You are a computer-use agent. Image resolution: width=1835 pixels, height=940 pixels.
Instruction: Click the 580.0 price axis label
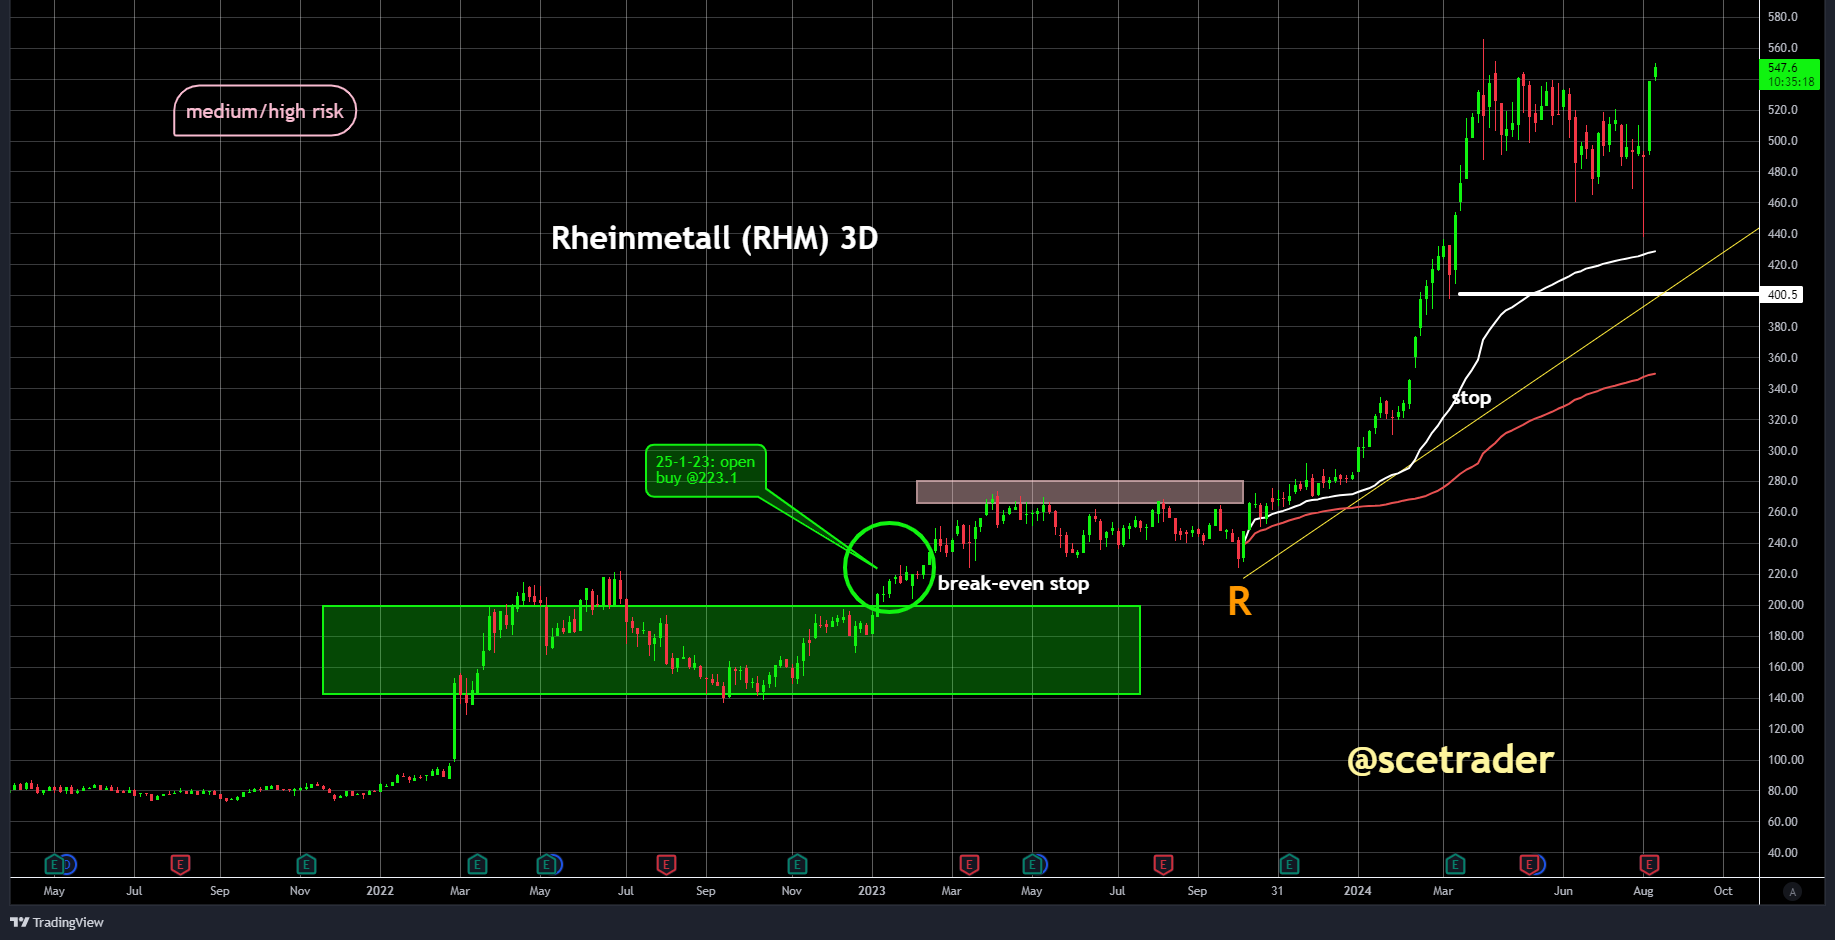tap(1783, 17)
